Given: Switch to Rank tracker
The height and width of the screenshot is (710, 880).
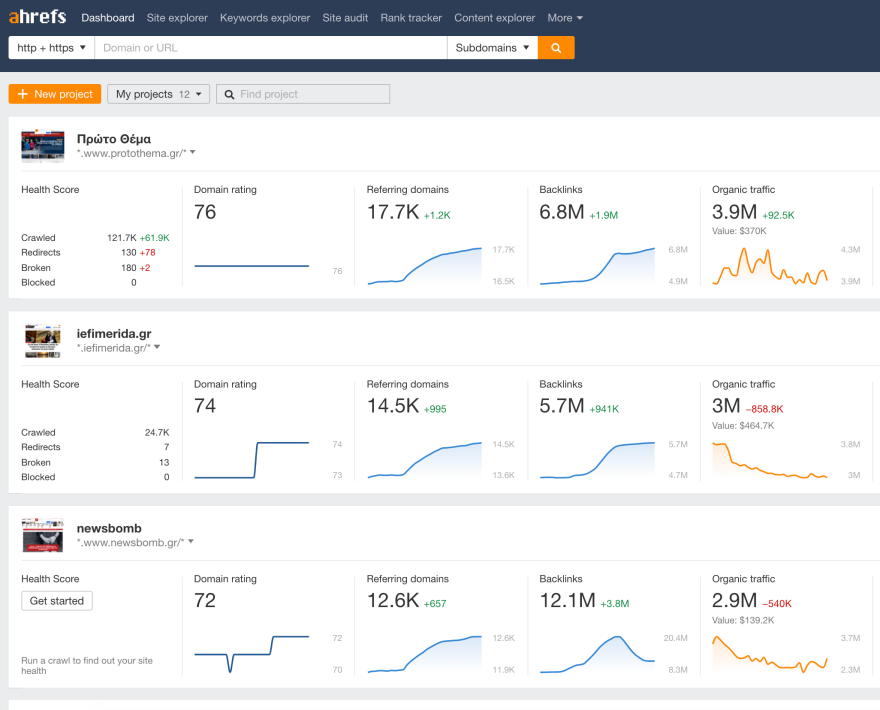Looking at the screenshot, I should pyautogui.click(x=413, y=18).
